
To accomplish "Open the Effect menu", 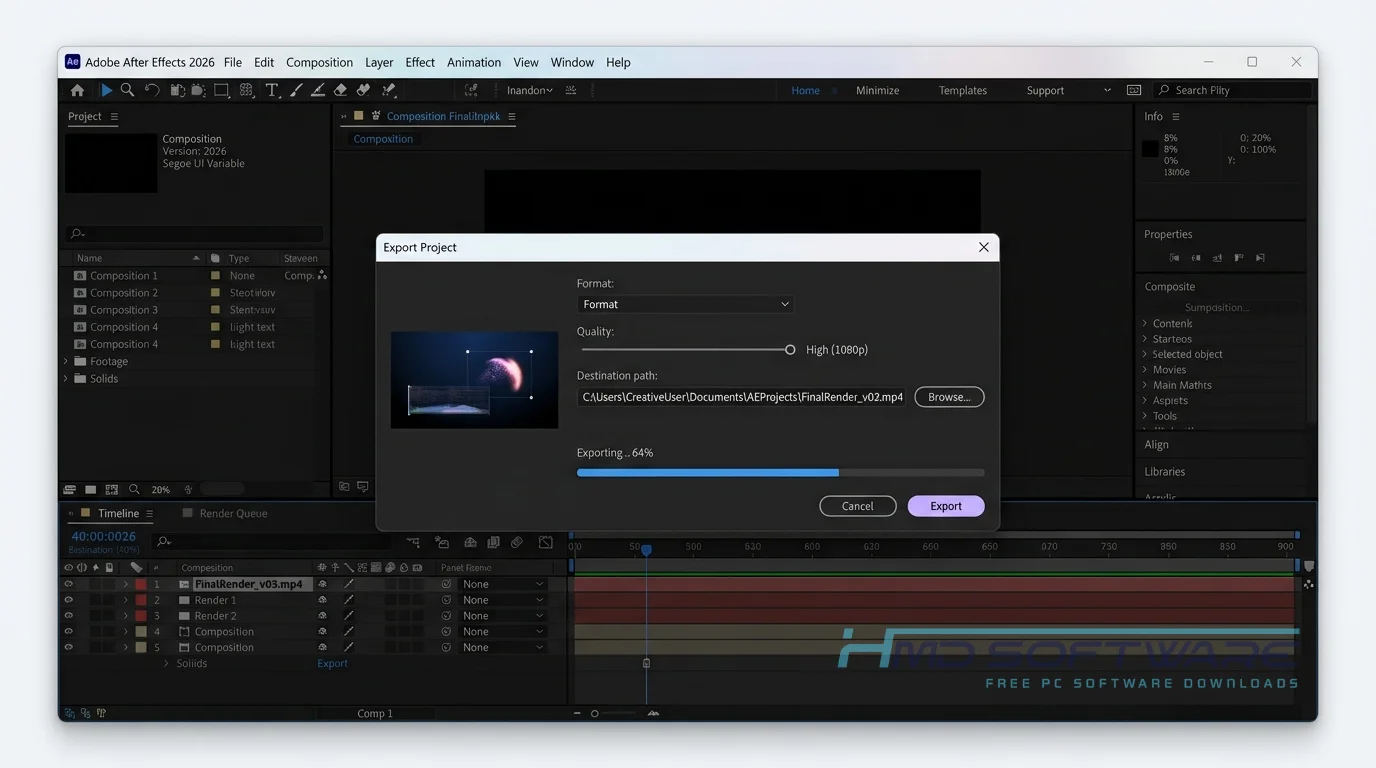I will click(x=420, y=62).
